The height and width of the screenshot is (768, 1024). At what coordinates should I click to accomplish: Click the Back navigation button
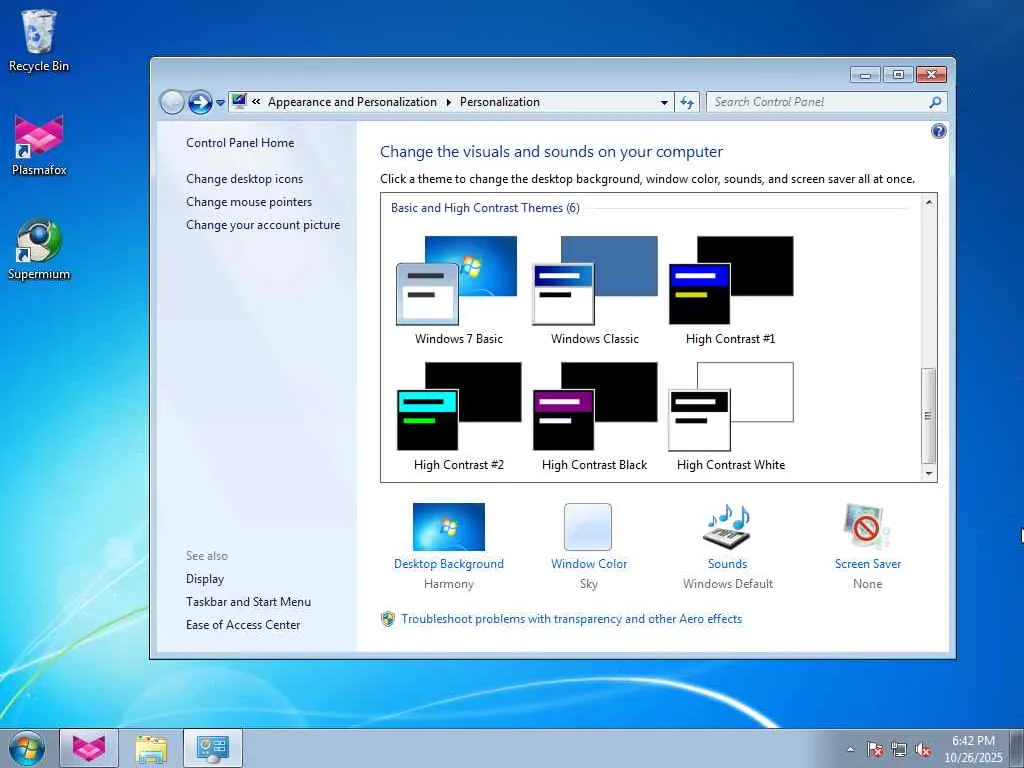(172, 102)
